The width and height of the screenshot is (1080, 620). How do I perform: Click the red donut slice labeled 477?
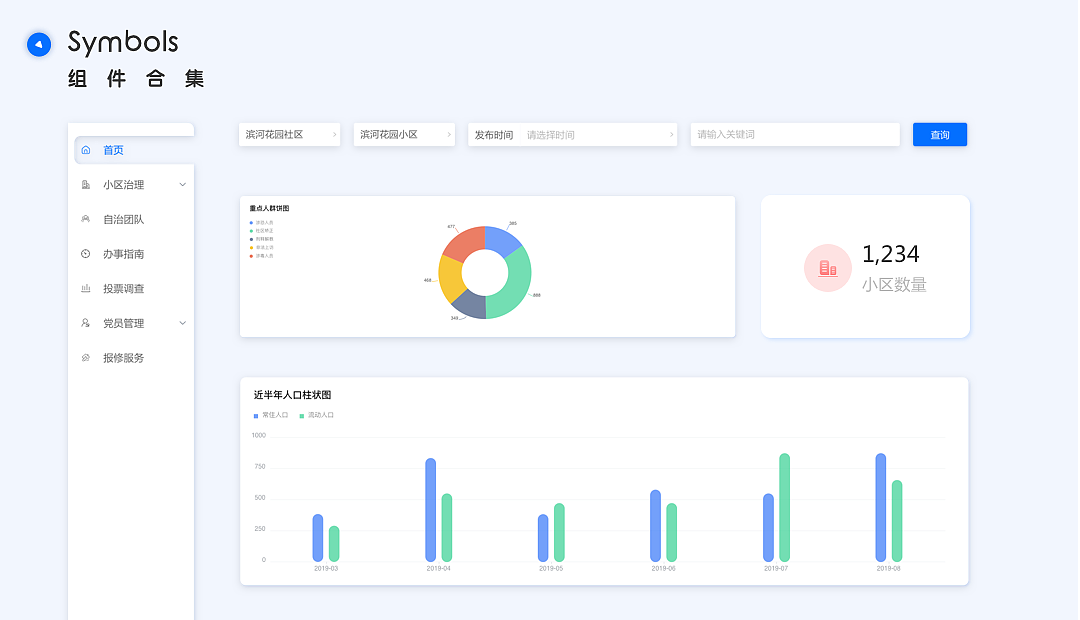pos(464,242)
